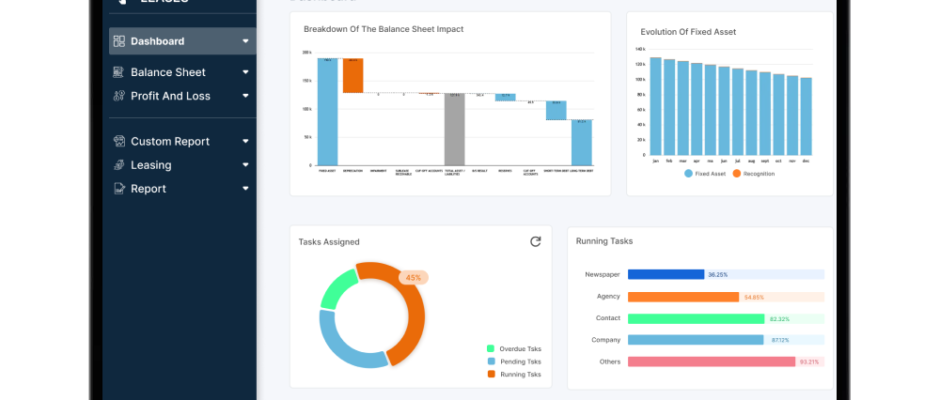Image resolution: width=940 pixels, height=400 pixels.
Task: Select the Dashboard menu item
Action: pyautogui.click(x=182, y=41)
